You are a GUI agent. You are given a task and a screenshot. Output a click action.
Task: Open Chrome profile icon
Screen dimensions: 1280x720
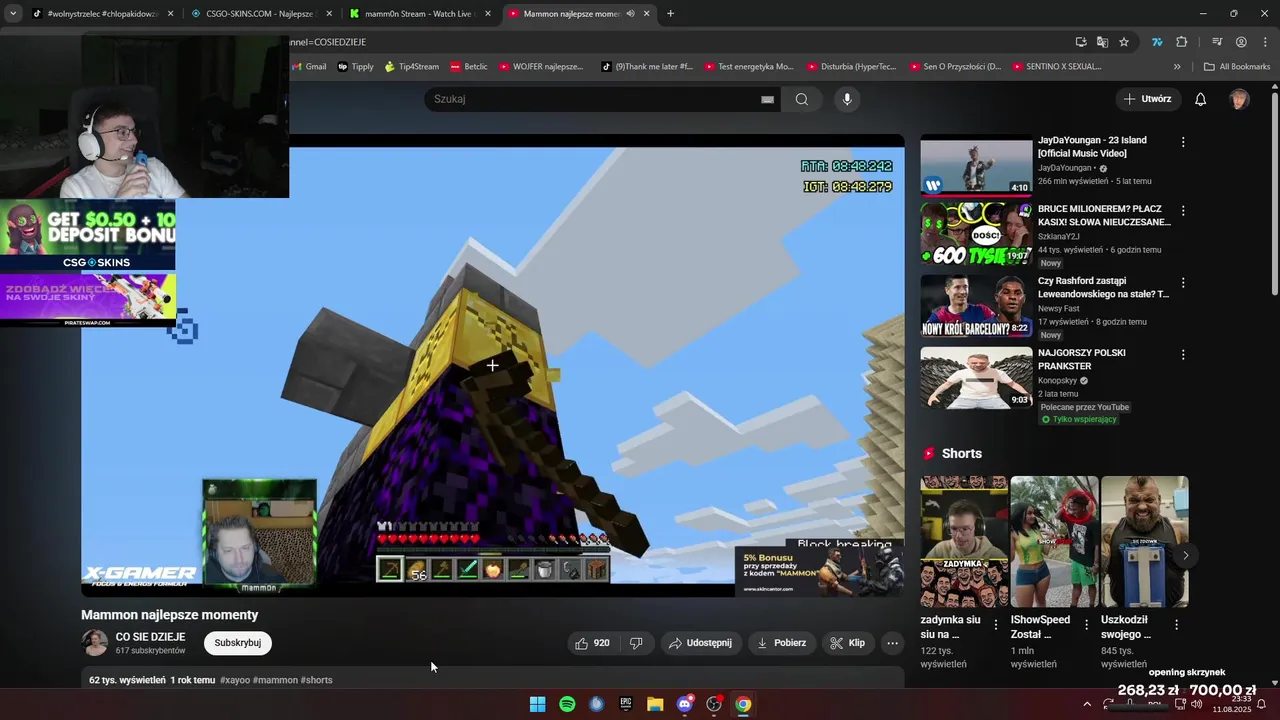pos(1241,42)
